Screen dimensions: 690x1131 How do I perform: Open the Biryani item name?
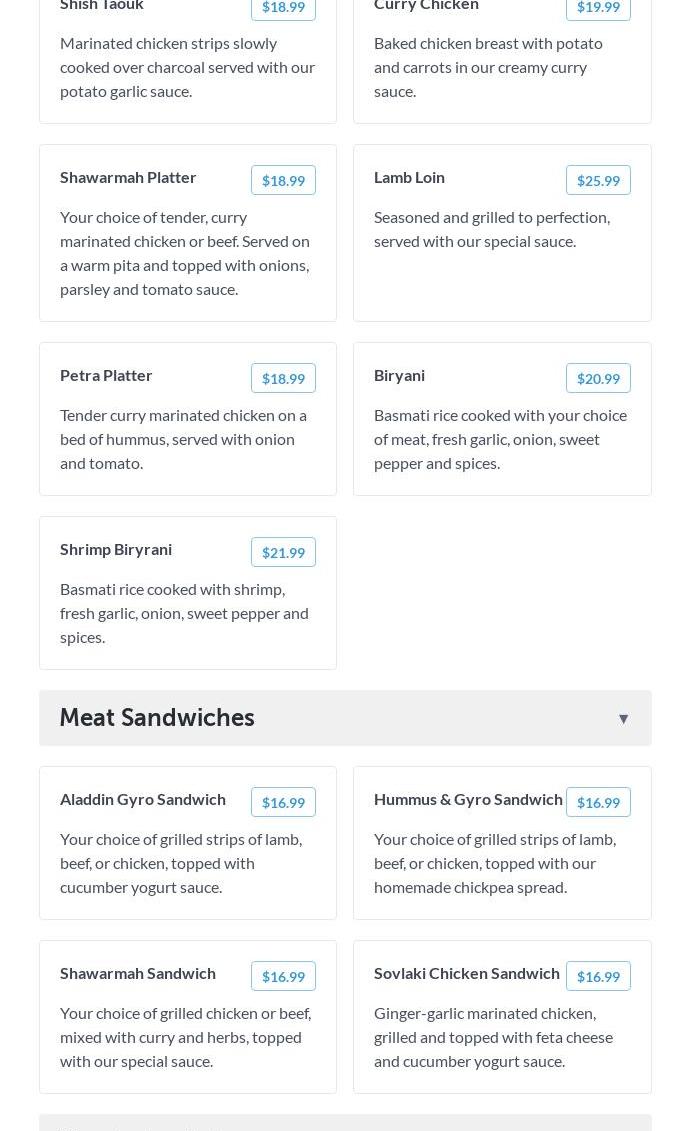(x=399, y=375)
